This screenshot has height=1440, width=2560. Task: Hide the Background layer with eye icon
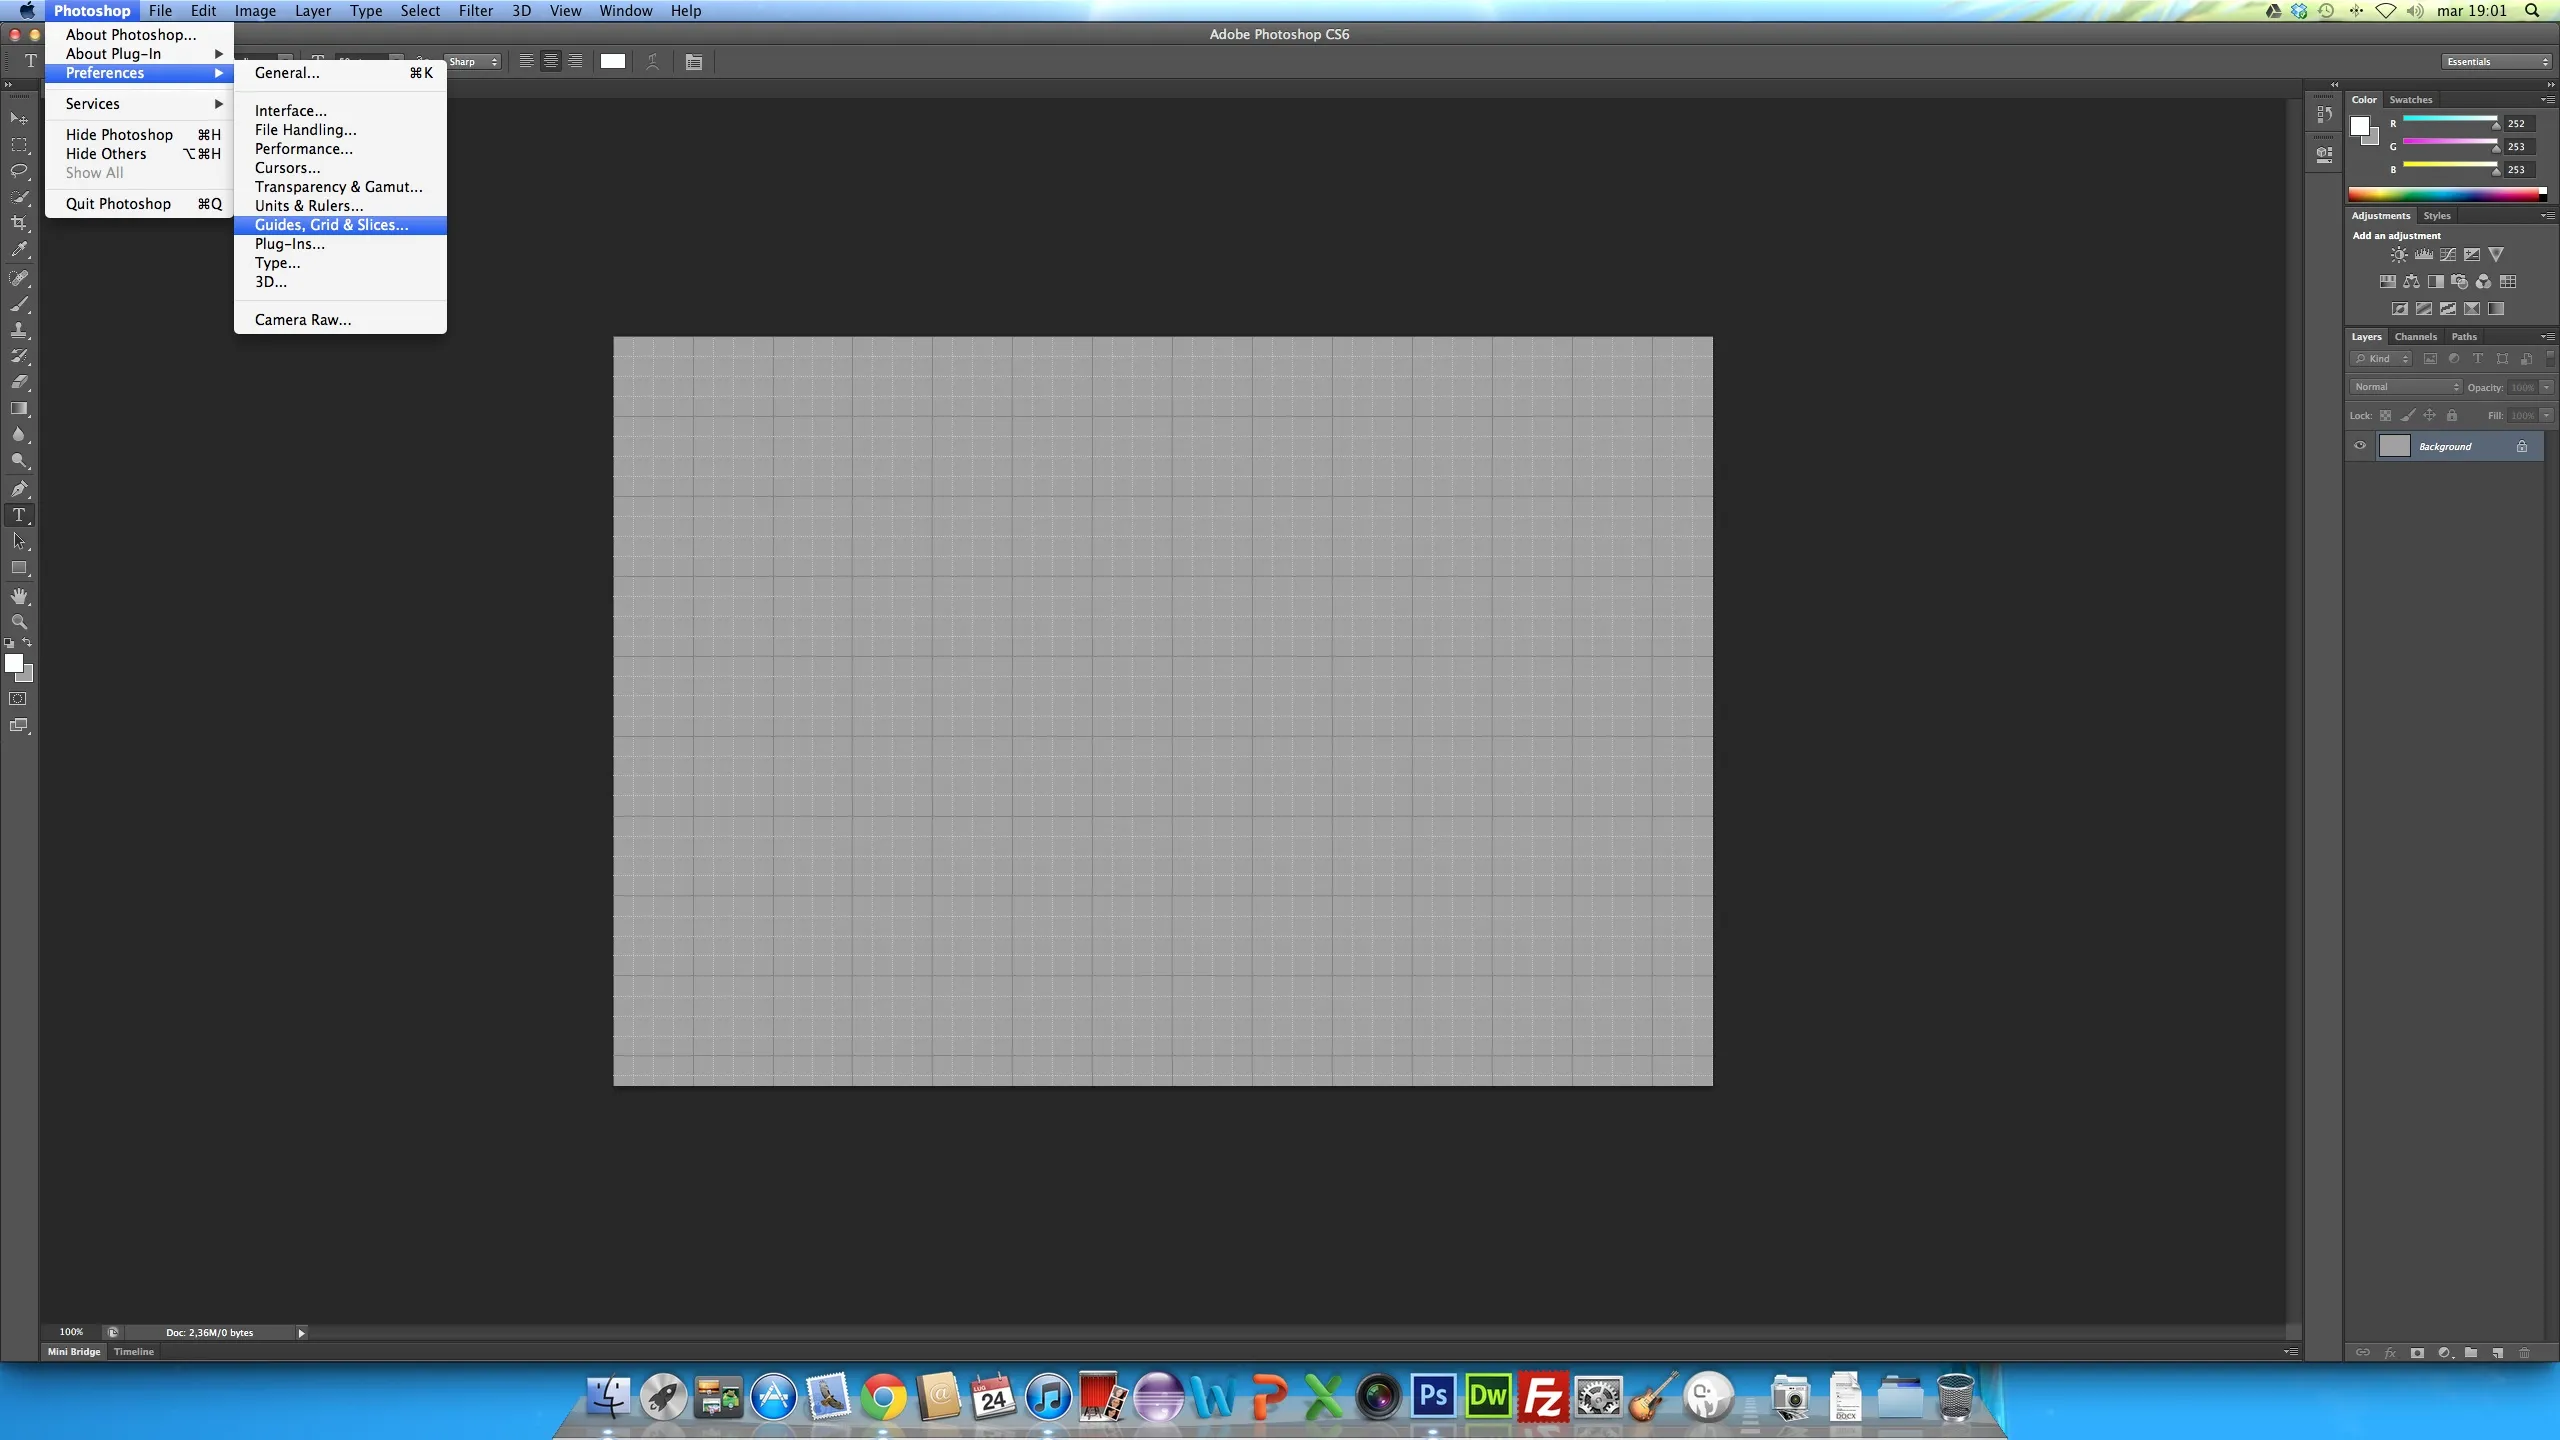pyautogui.click(x=2360, y=446)
